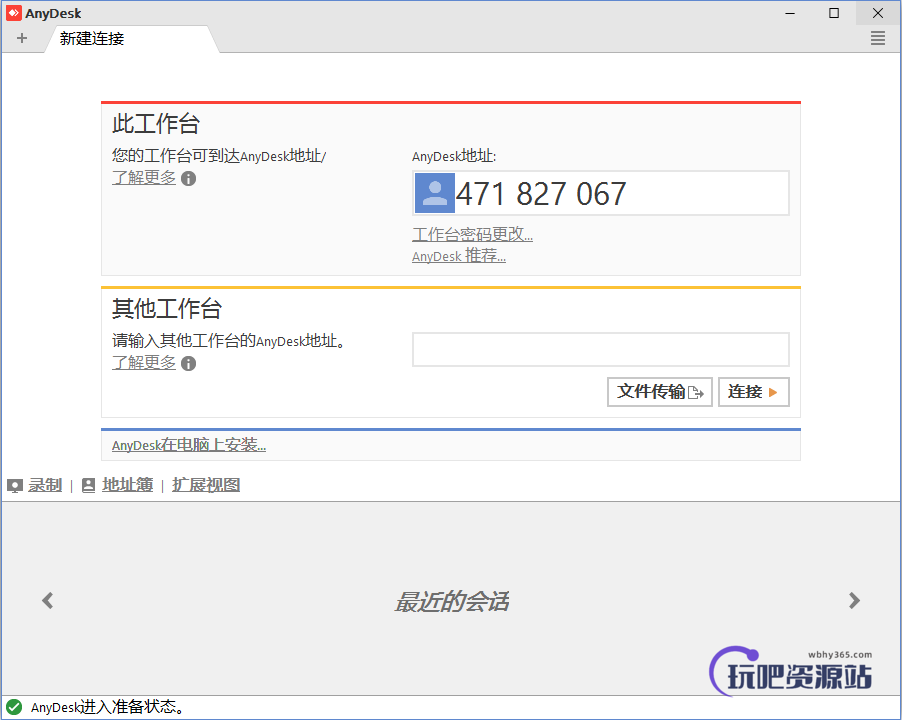The image size is (902, 720).
Task: Close the AnyDesk window
Action: click(878, 13)
